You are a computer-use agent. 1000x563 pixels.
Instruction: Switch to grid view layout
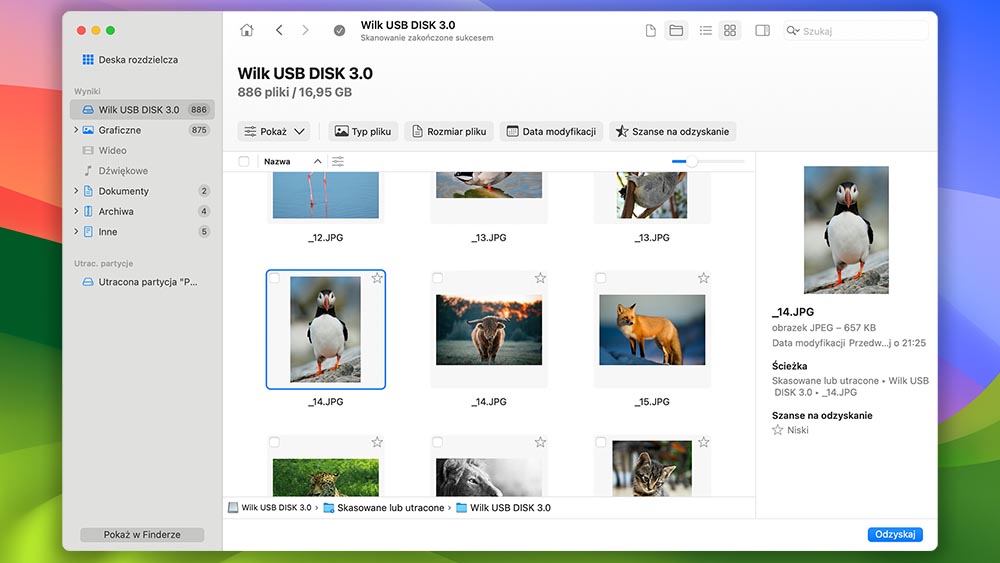pyautogui.click(x=730, y=31)
